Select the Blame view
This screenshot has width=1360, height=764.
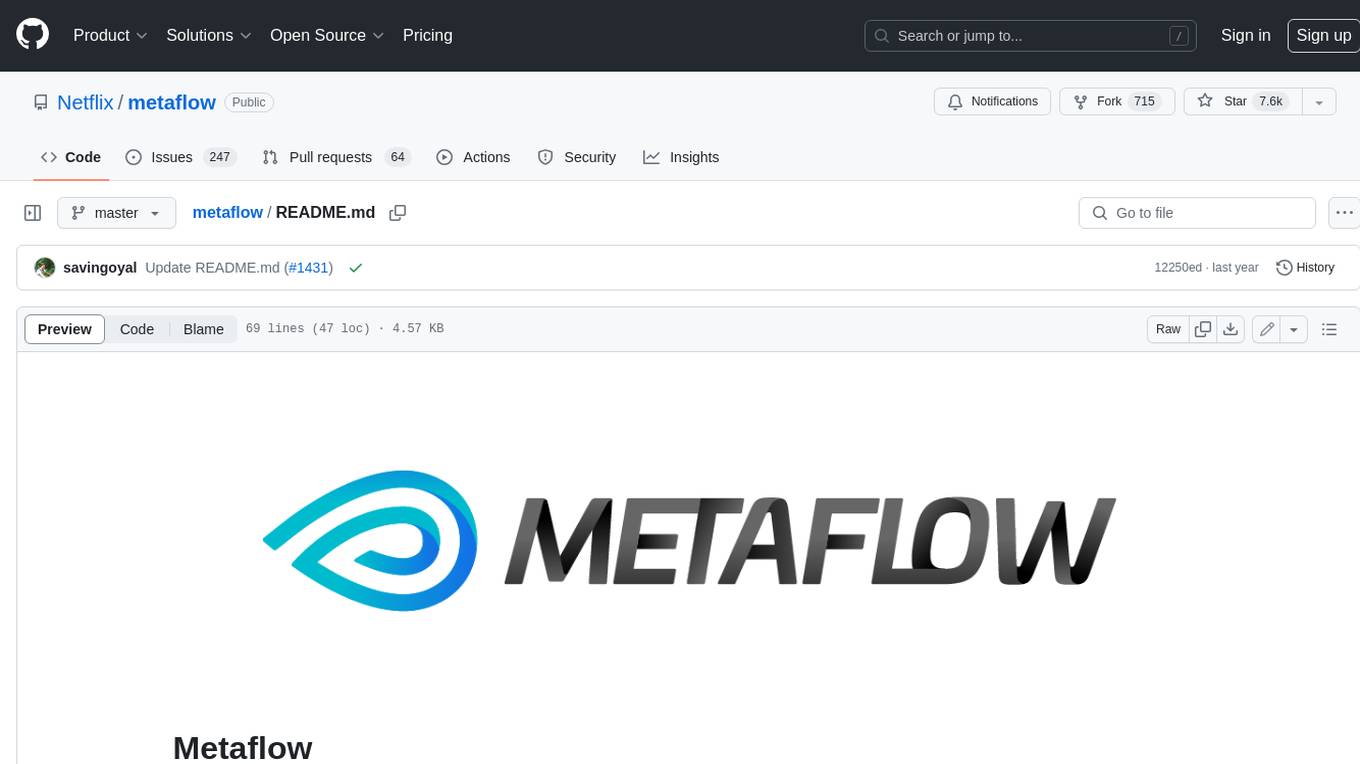point(203,329)
